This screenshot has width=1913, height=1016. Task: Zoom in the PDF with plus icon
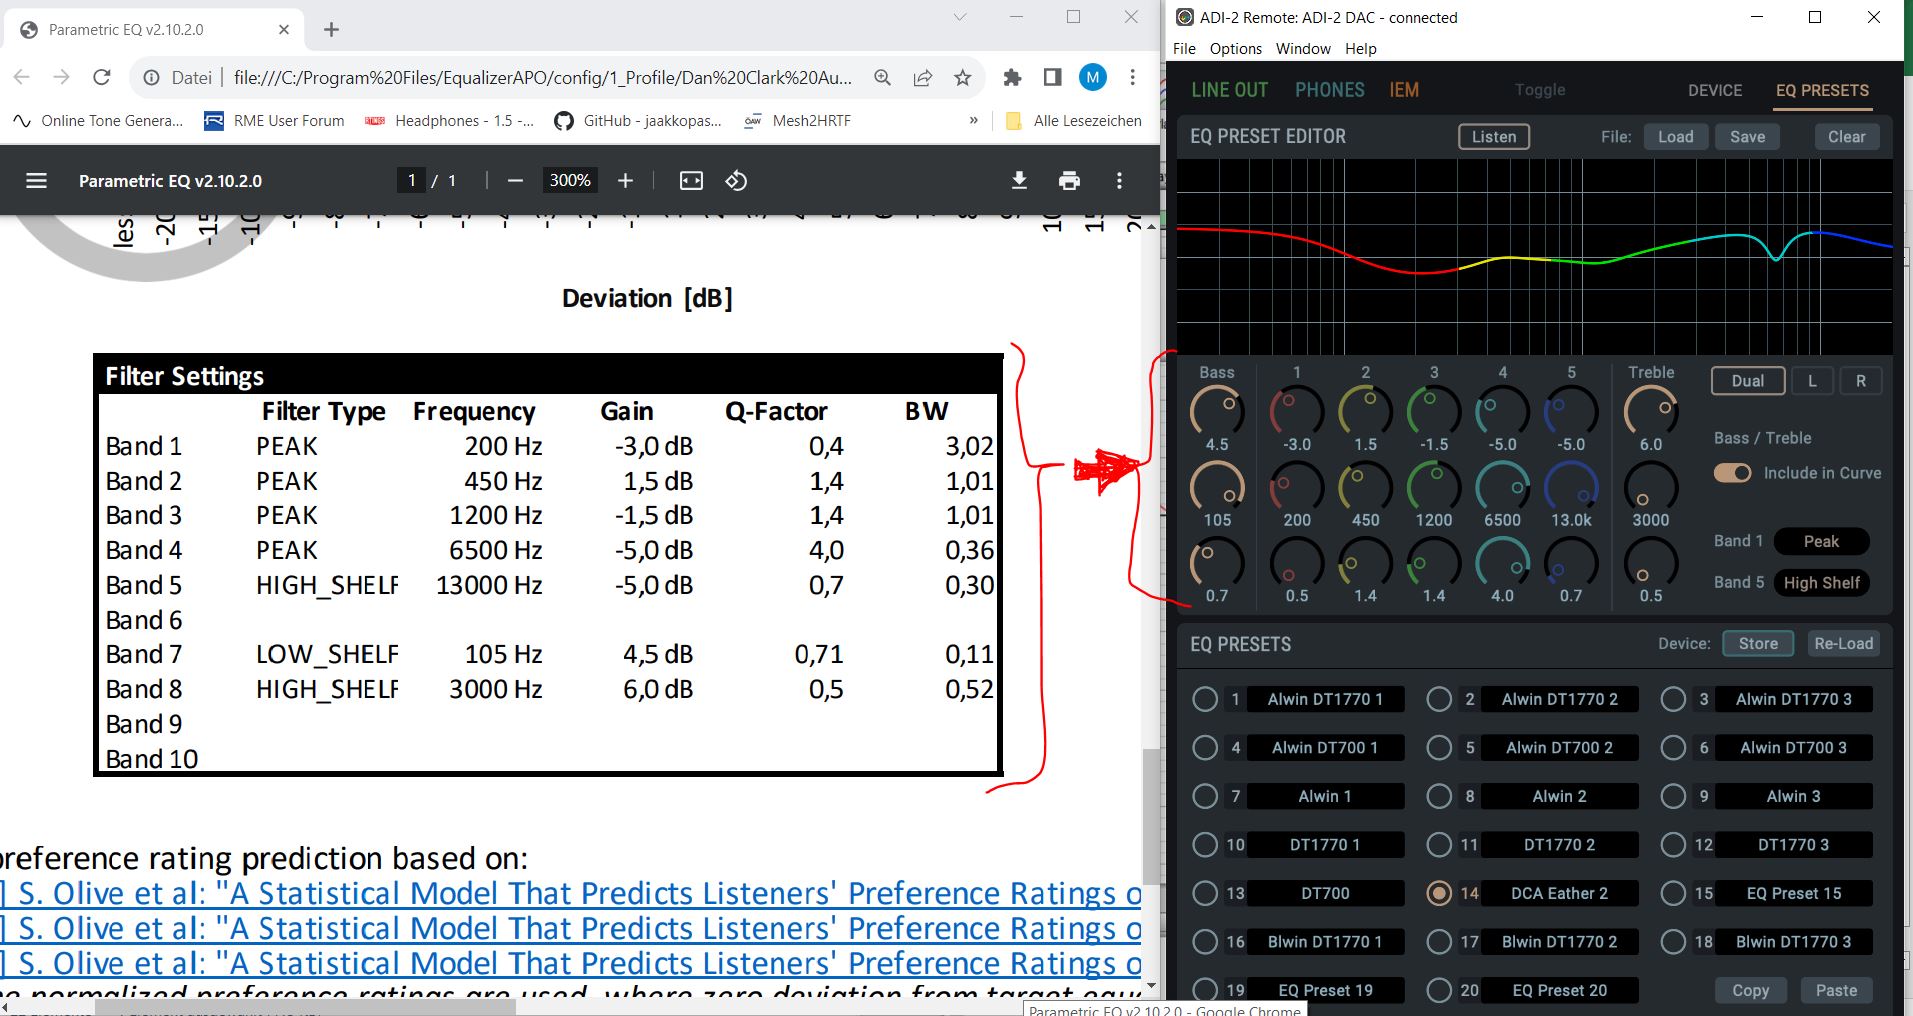click(625, 181)
